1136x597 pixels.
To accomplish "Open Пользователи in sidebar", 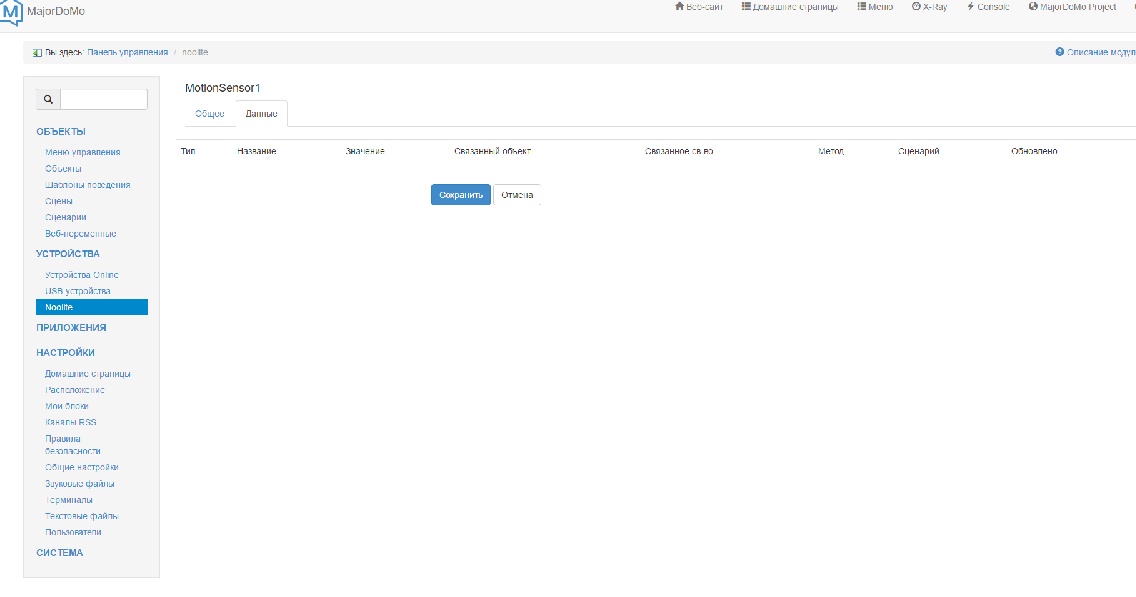I will (x=73, y=533).
